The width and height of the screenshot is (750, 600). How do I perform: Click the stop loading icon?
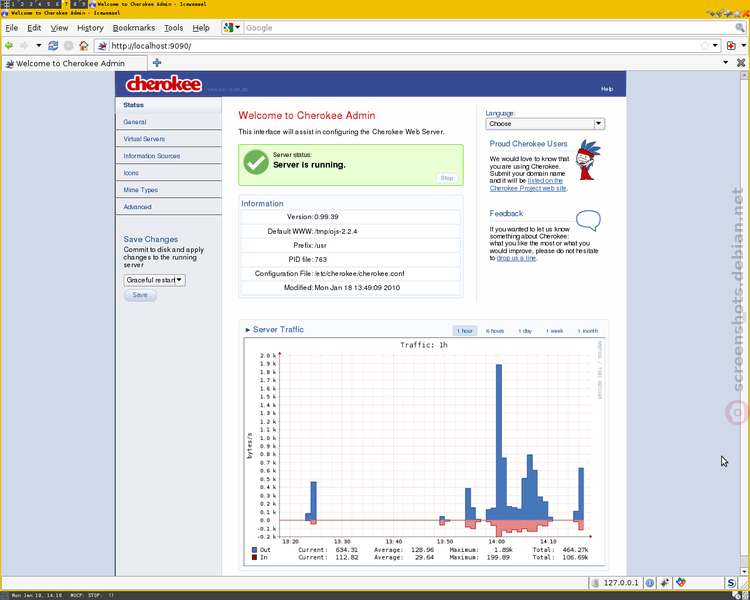coord(68,45)
